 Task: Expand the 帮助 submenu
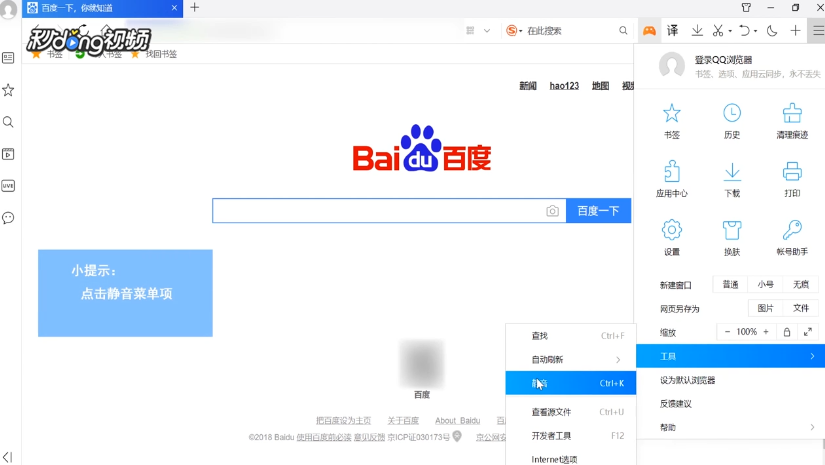point(730,427)
